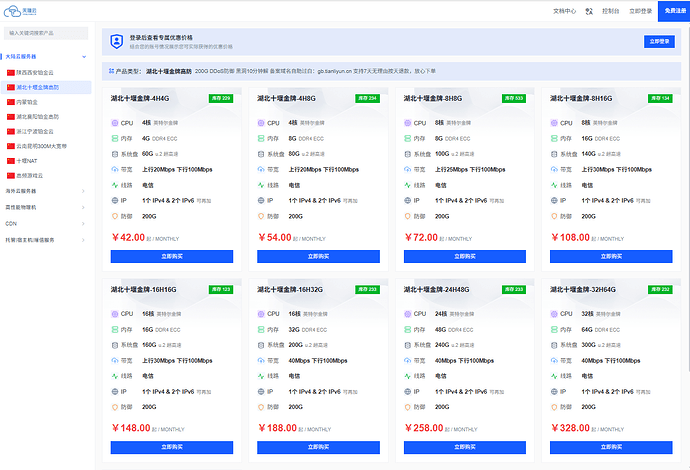Click the IP globe icon in 16H16G card
The image size is (690, 470).
[x=115, y=392]
